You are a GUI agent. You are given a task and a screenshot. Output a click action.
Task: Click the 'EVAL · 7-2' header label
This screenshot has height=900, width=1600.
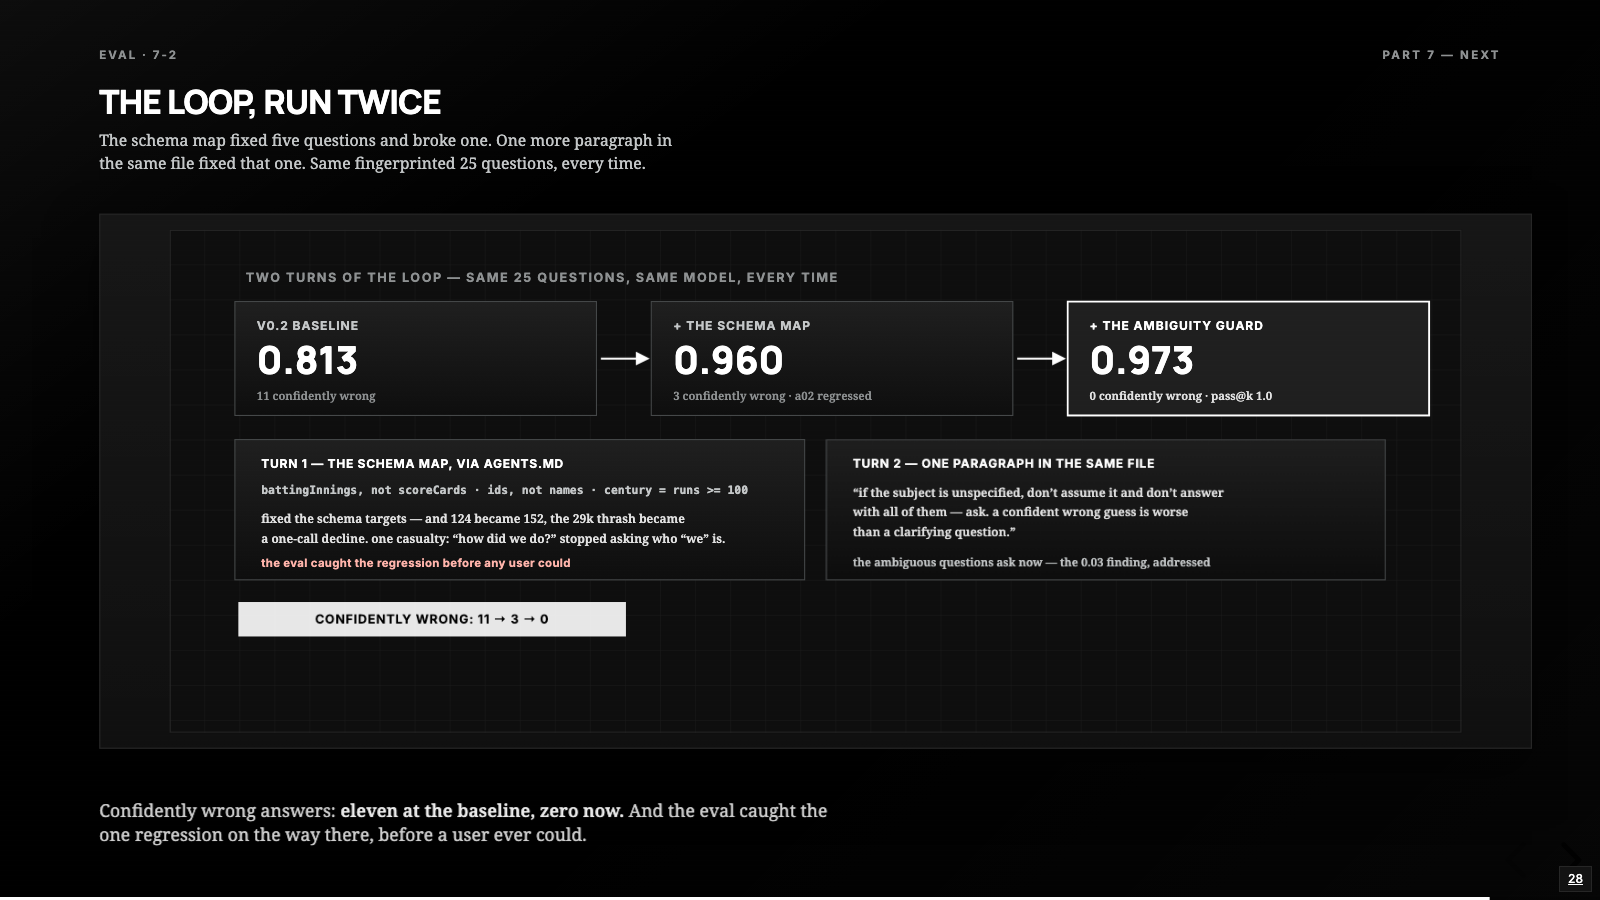point(138,55)
